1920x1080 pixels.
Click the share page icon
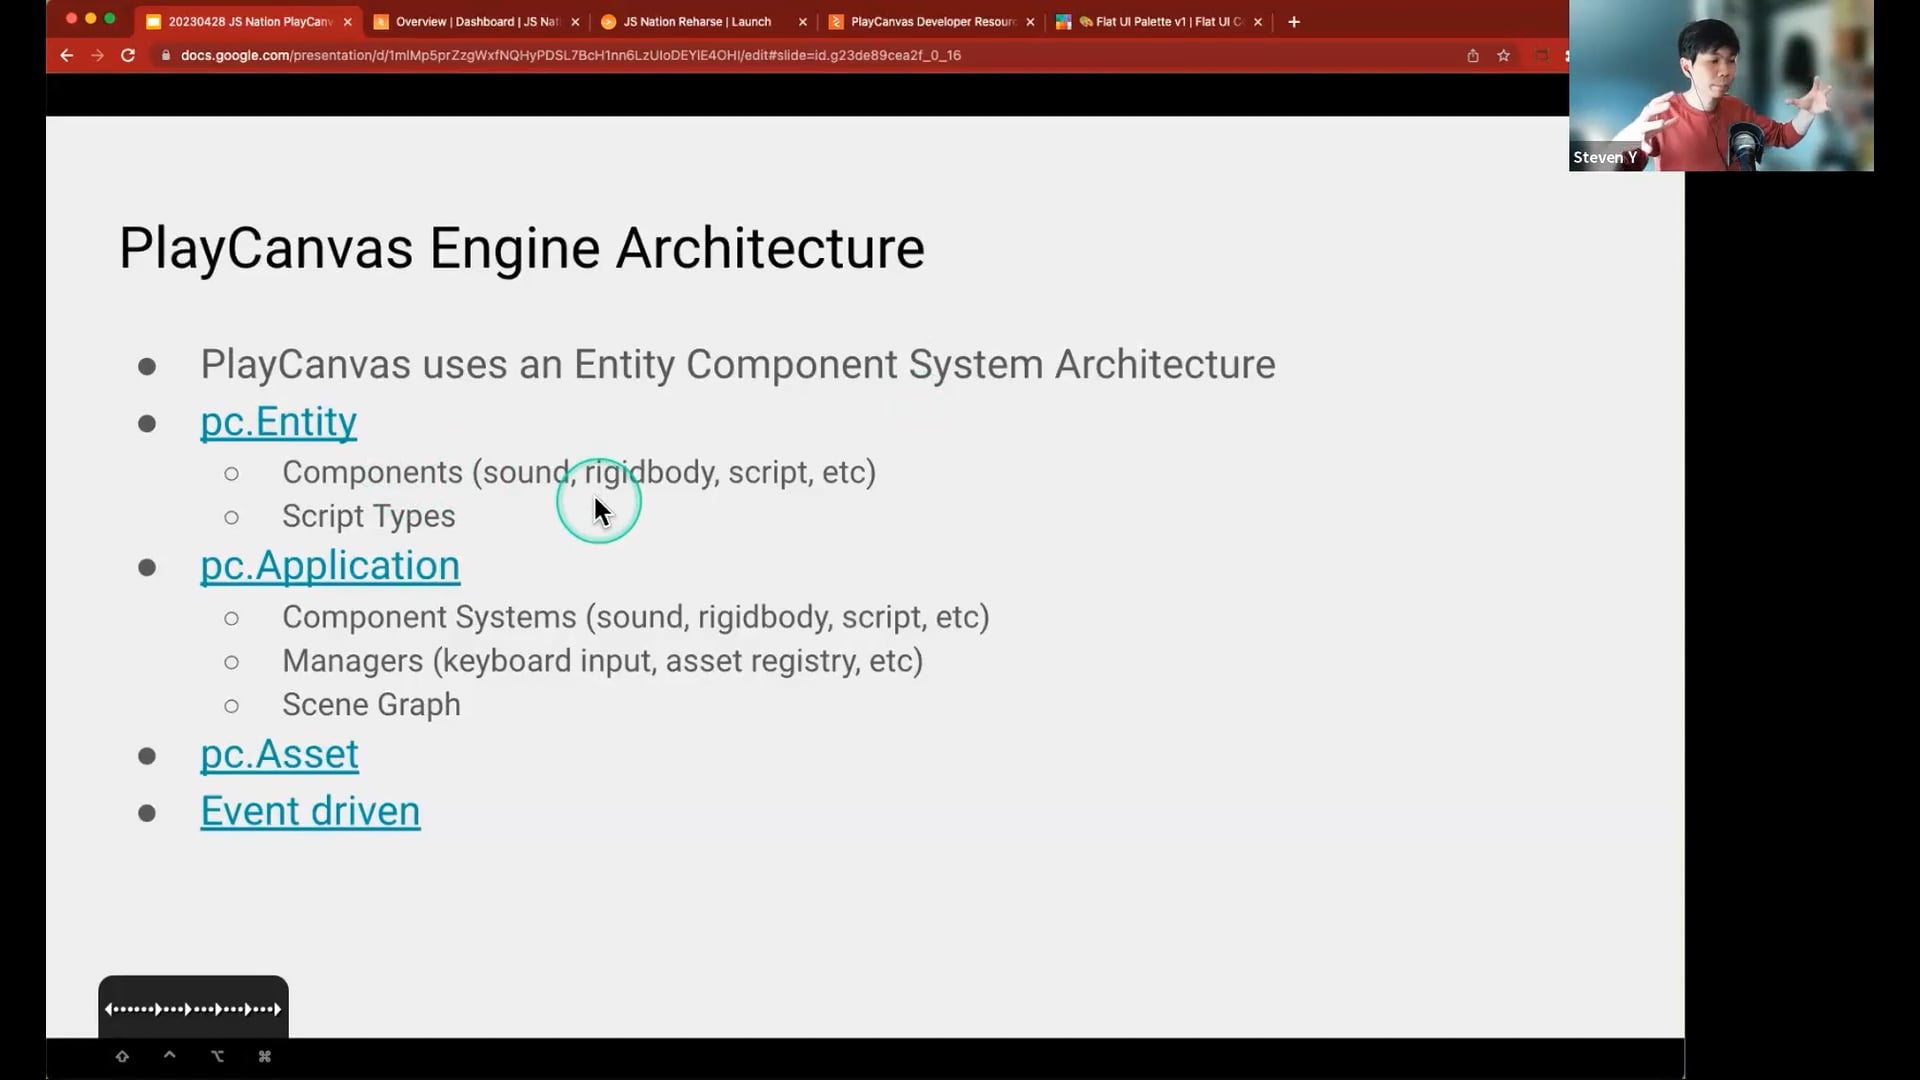click(1472, 55)
